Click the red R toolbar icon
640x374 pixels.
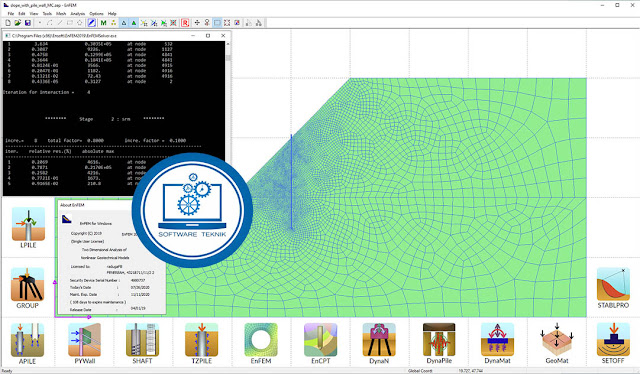click(x=185, y=23)
